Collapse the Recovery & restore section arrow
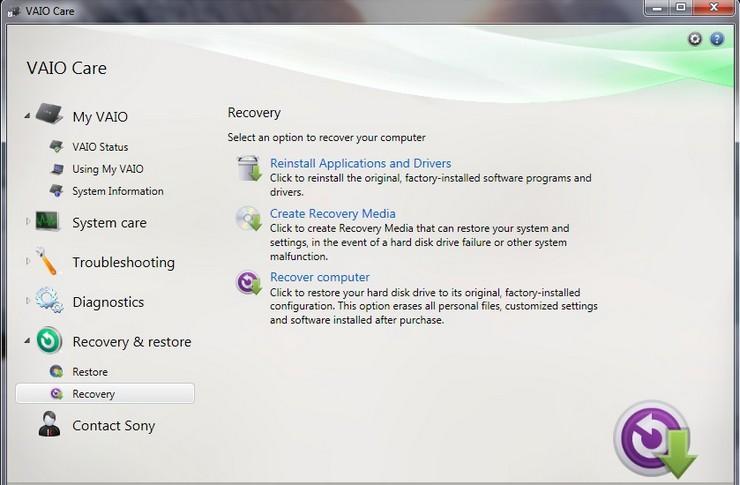Viewport: 740px width, 485px height. [27, 340]
